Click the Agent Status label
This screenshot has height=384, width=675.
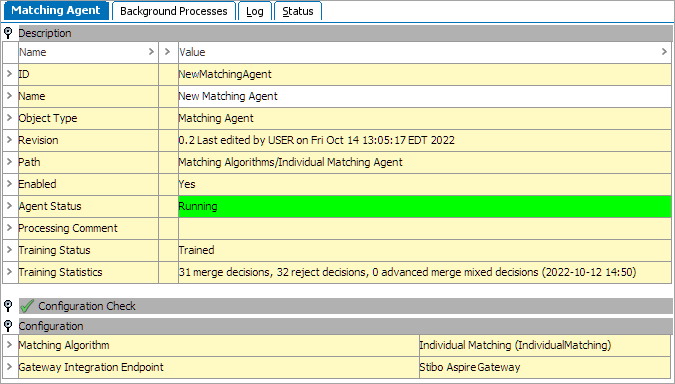(x=50, y=206)
